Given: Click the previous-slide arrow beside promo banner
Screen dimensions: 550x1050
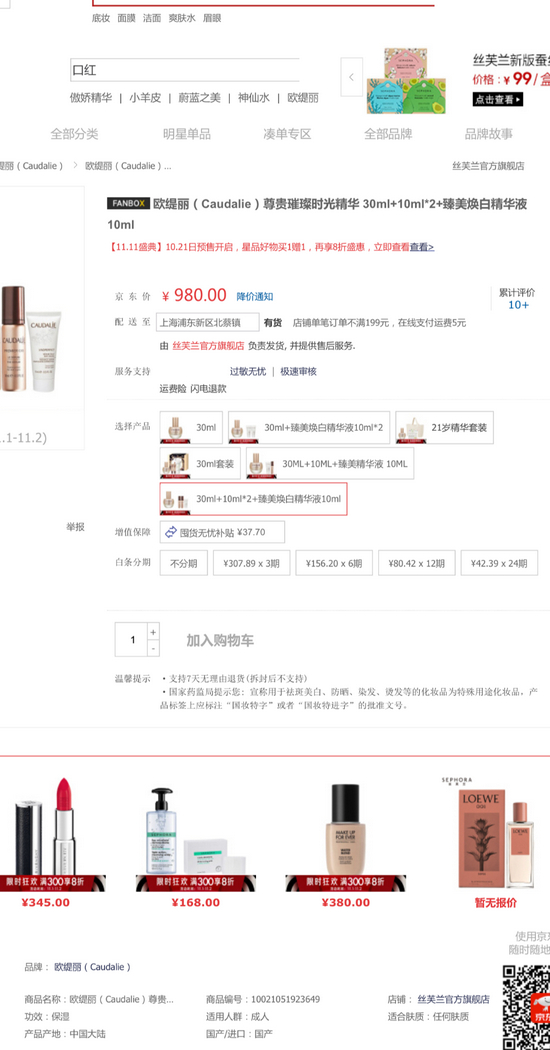Looking at the screenshot, I should coord(352,78).
